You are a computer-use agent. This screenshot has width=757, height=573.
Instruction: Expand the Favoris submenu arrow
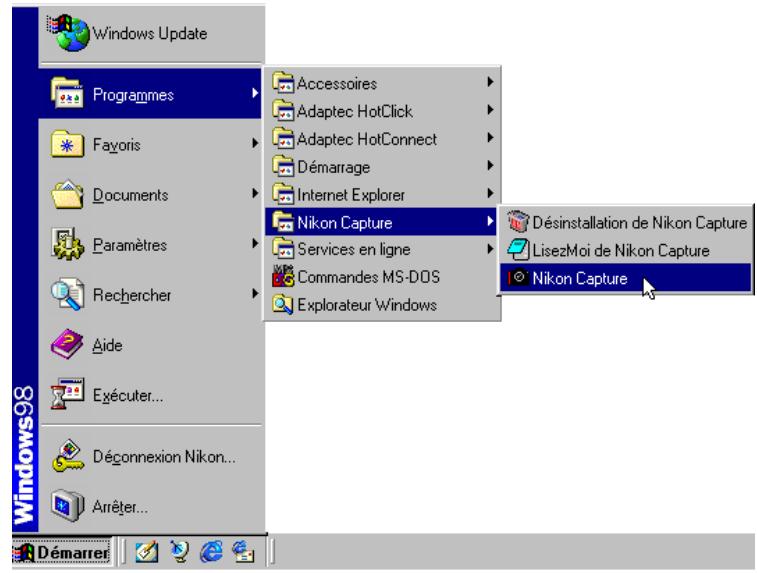(255, 143)
